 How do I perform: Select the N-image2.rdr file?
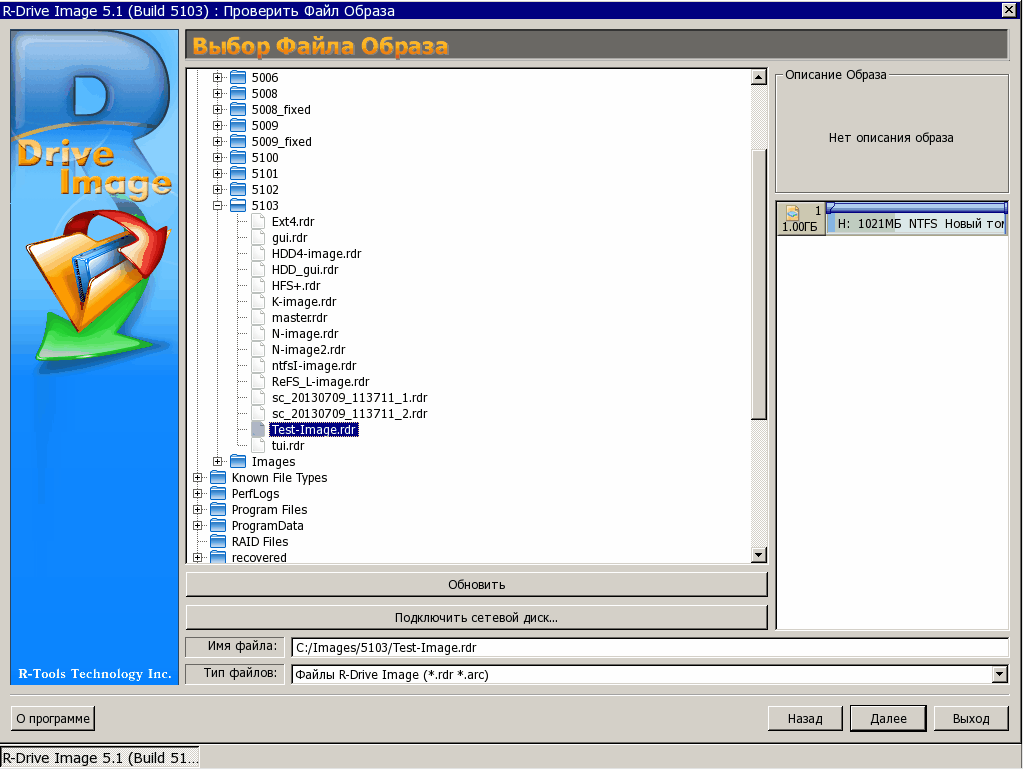click(x=309, y=350)
